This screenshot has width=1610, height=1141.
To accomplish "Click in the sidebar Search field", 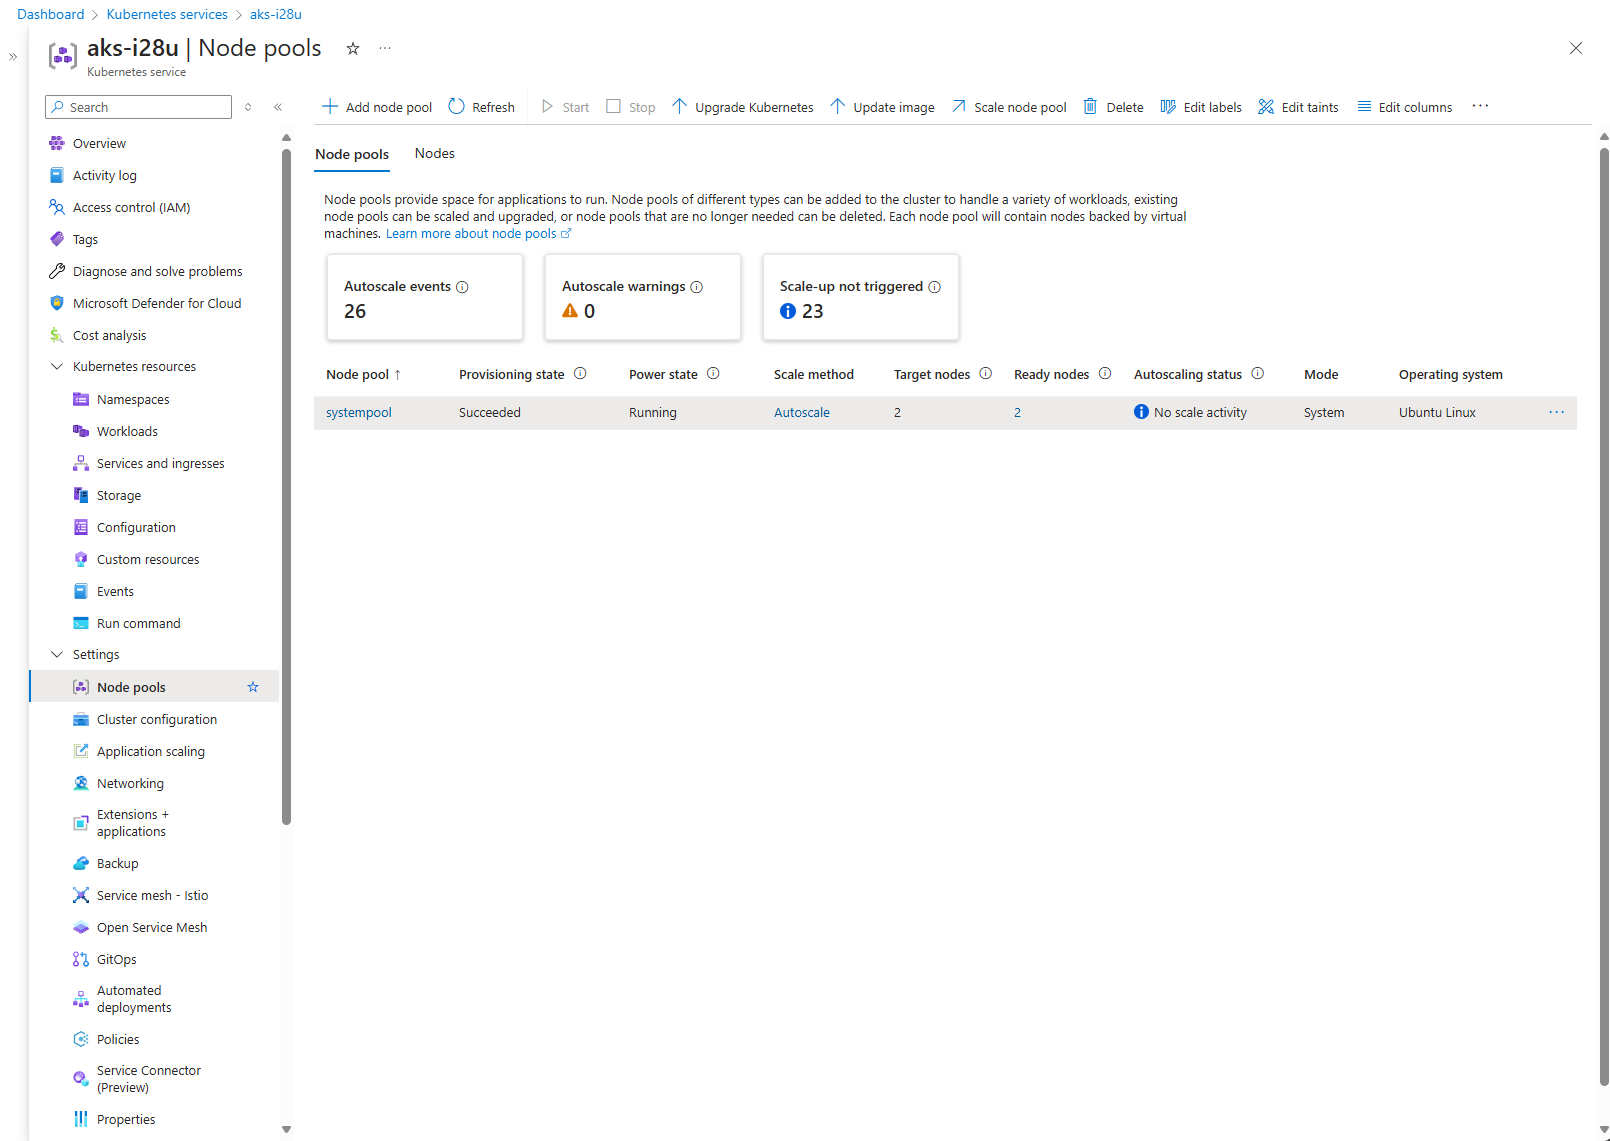I will click(x=140, y=107).
